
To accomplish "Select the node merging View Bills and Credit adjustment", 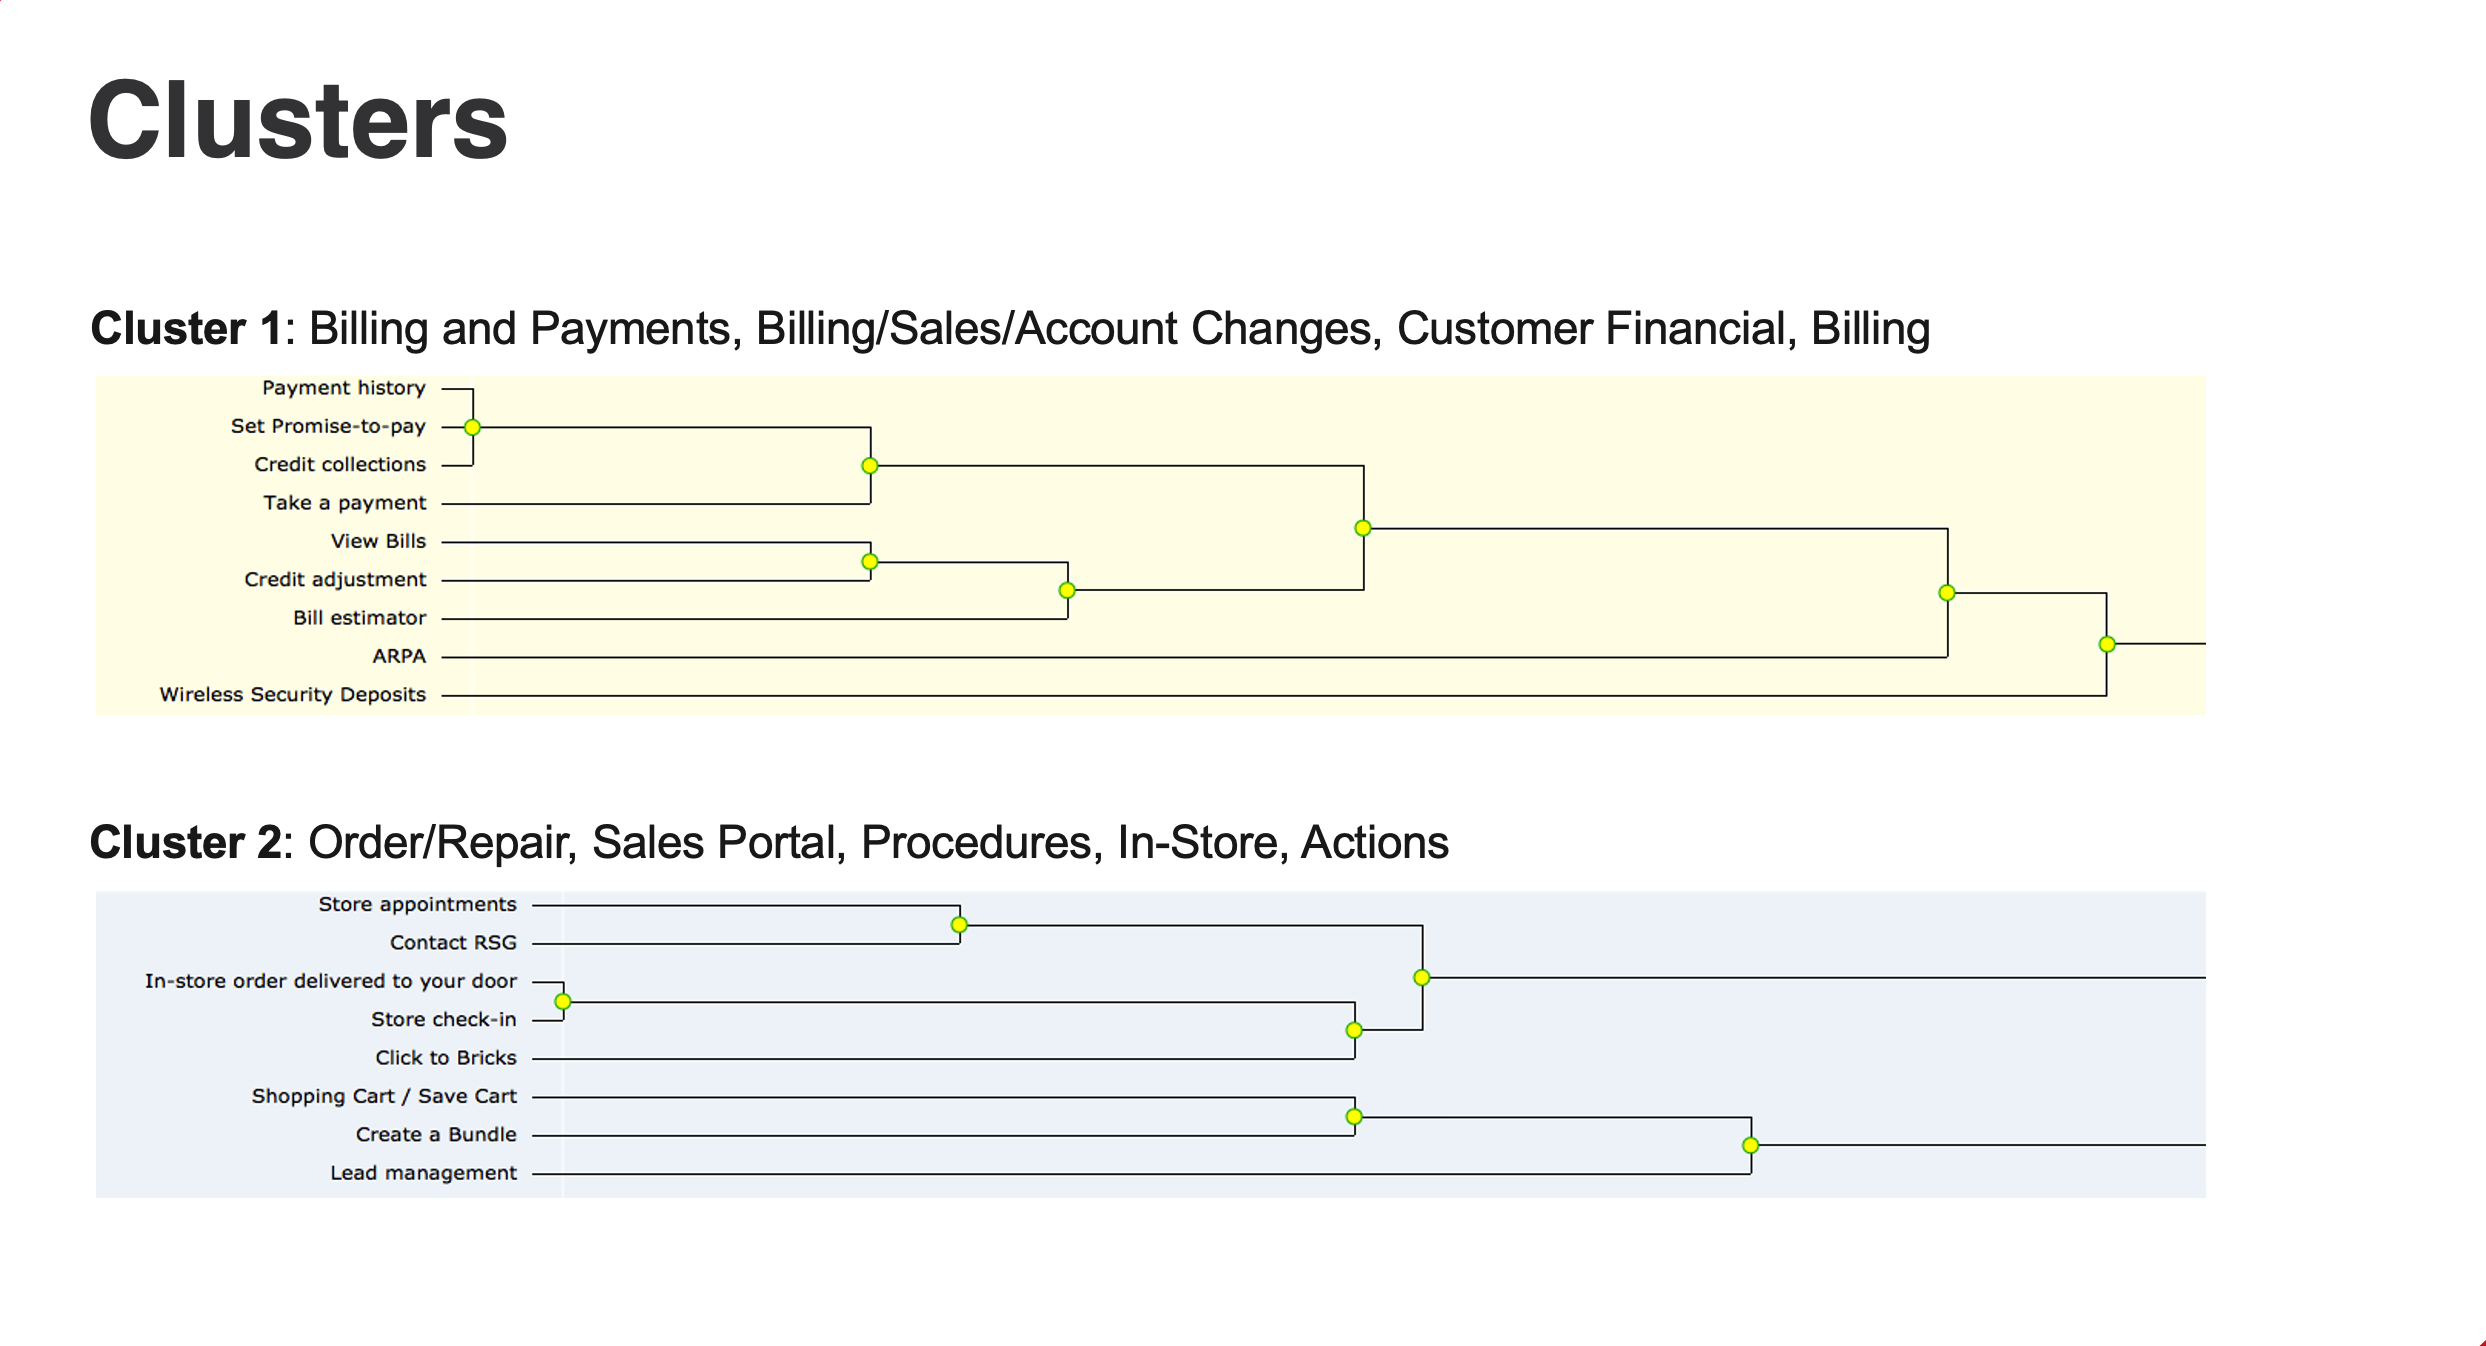I will click(x=870, y=562).
